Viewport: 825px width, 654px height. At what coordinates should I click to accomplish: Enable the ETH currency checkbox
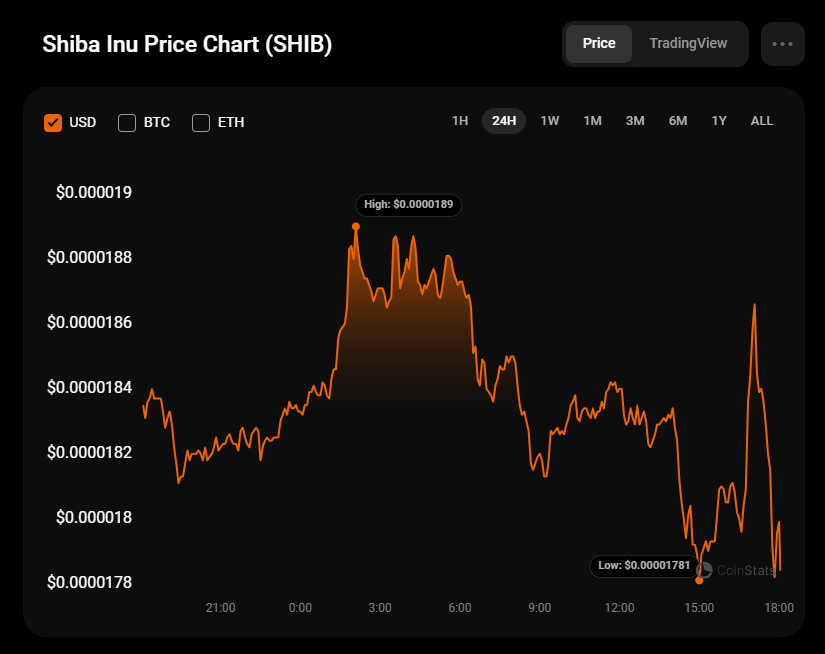(x=201, y=123)
